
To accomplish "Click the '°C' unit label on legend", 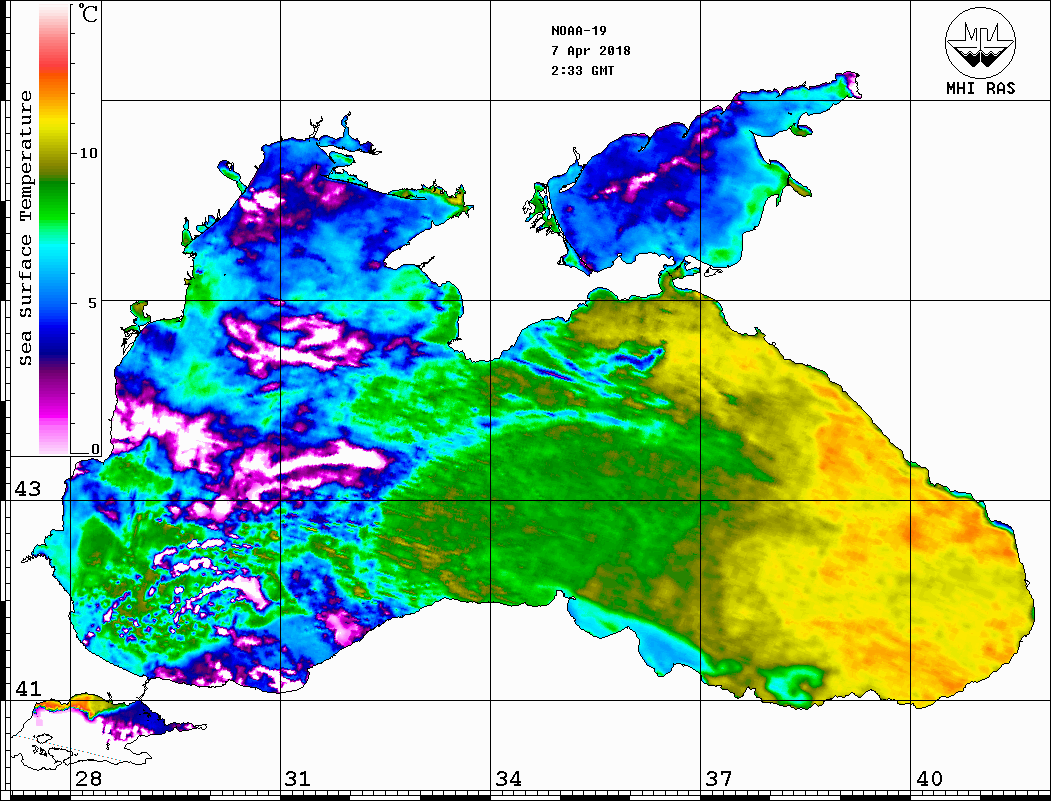I will [88, 13].
